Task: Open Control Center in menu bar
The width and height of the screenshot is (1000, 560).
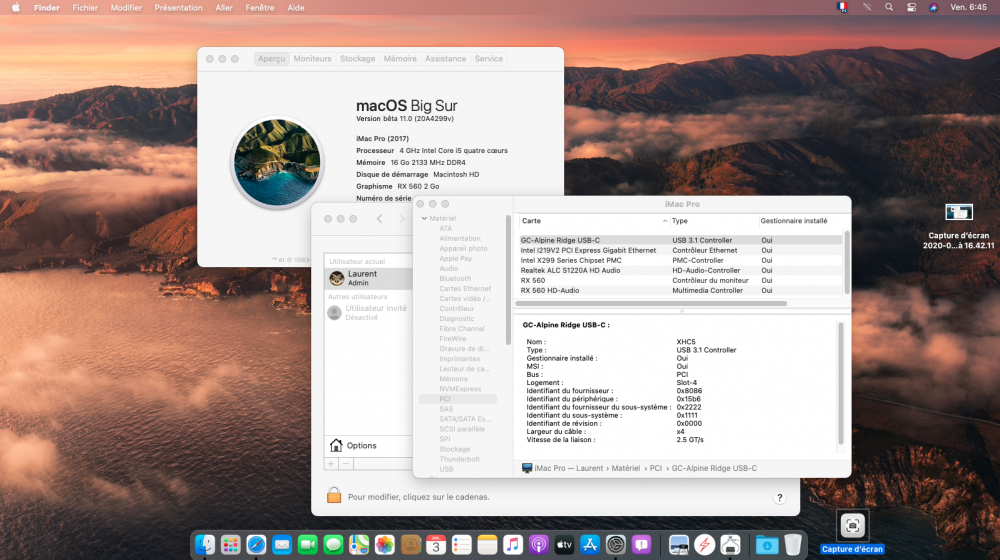Action: point(911,8)
